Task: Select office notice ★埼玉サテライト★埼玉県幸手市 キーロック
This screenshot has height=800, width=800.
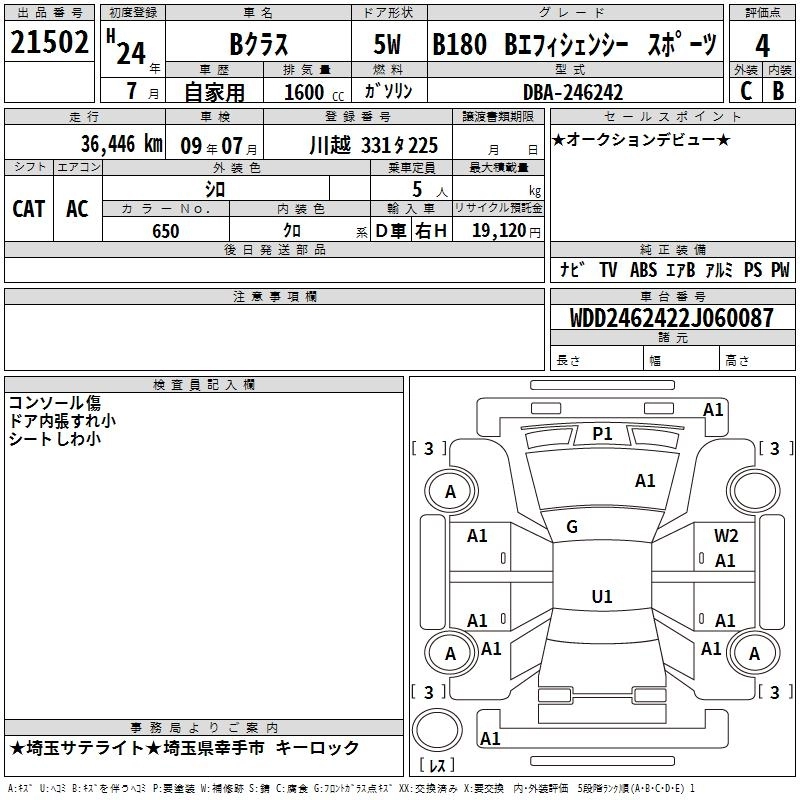Action: pyautogui.click(x=184, y=748)
